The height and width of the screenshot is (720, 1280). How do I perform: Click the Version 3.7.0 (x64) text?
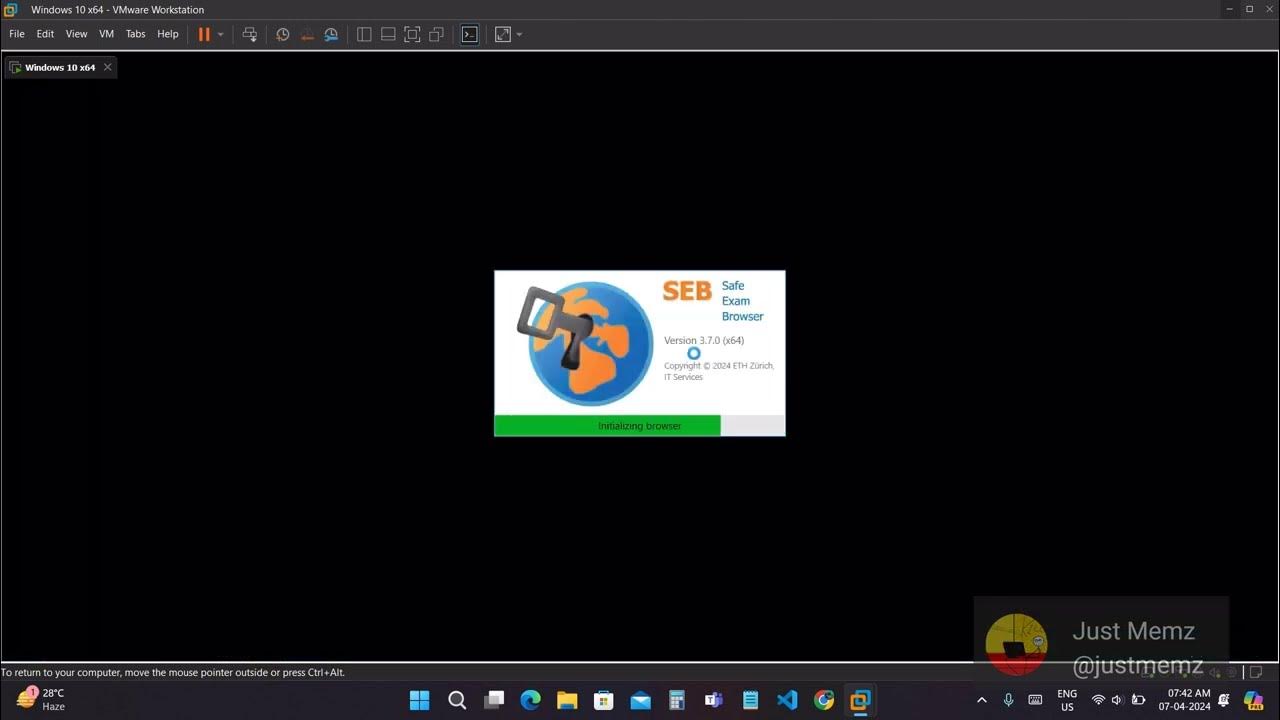pos(704,340)
